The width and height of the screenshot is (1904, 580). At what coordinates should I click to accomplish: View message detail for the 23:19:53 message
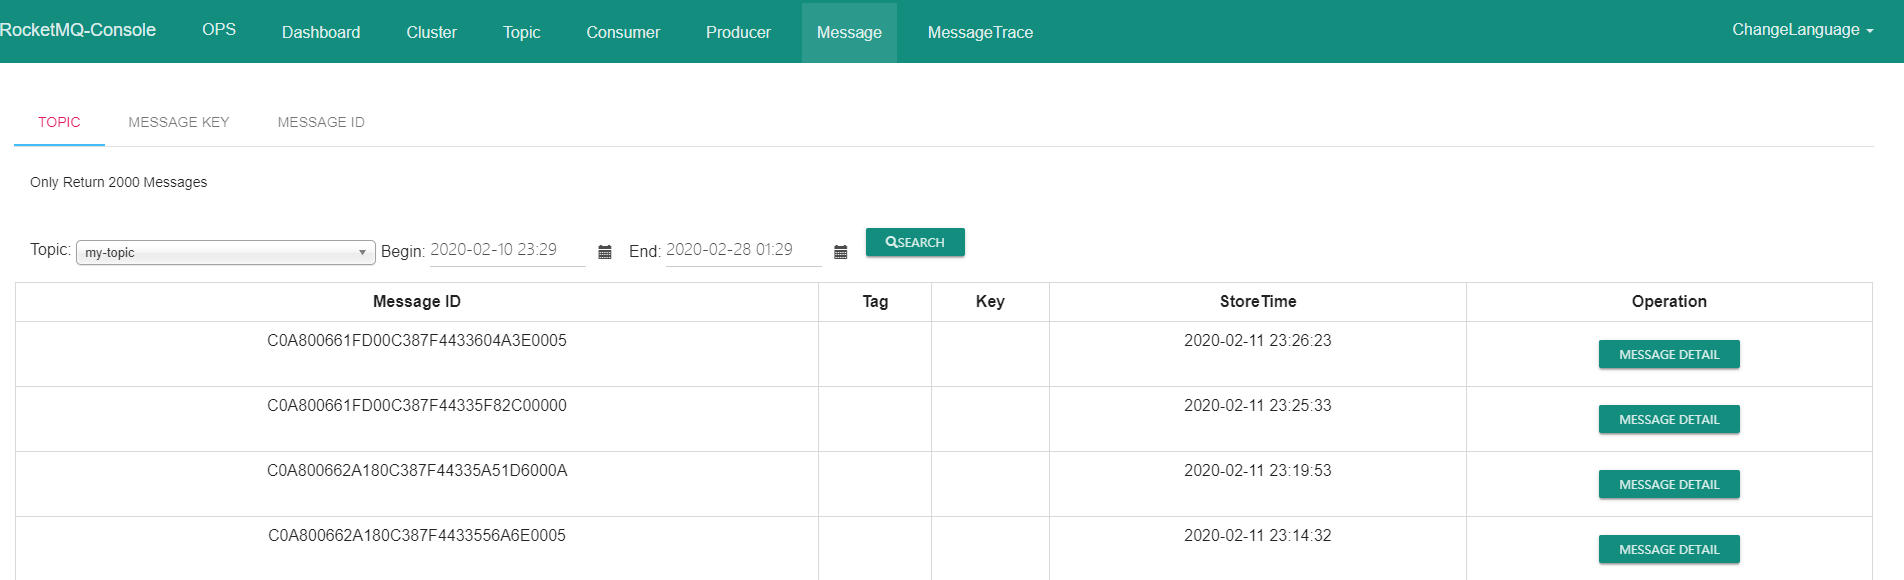tap(1669, 484)
